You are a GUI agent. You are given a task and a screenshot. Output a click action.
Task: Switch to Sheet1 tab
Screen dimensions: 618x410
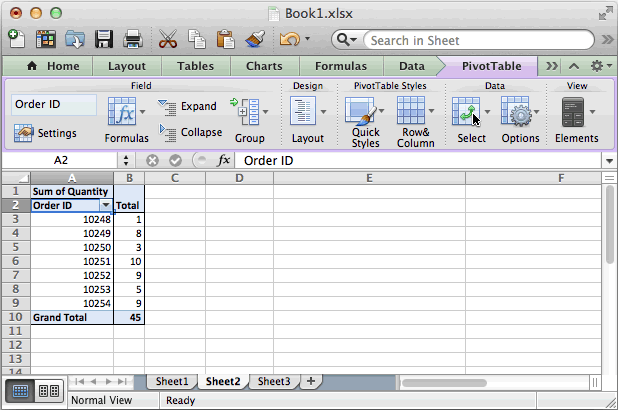coord(172,381)
